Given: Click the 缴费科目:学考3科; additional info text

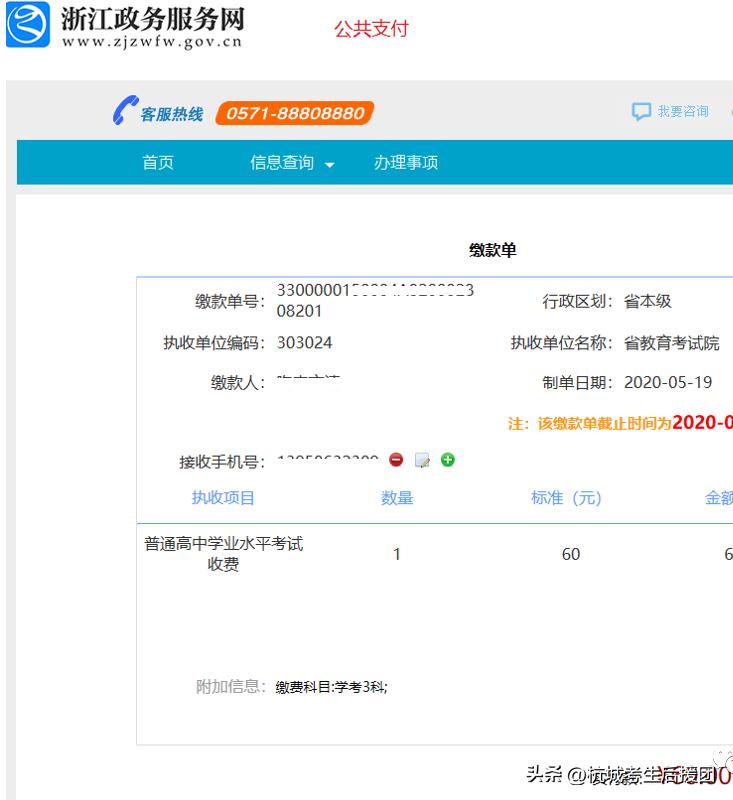Looking at the screenshot, I should (332, 687).
